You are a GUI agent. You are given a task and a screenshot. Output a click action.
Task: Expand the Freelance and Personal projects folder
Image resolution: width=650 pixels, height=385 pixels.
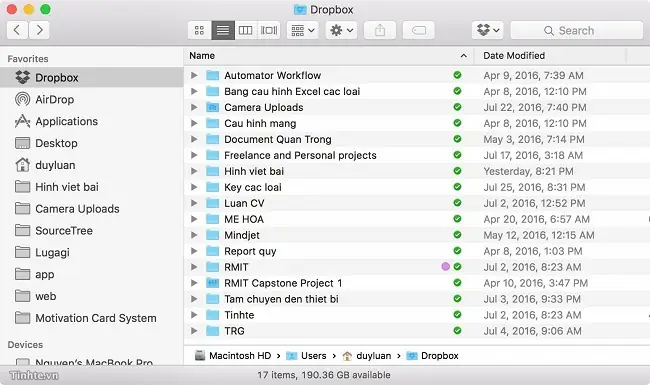(x=194, y=155)
